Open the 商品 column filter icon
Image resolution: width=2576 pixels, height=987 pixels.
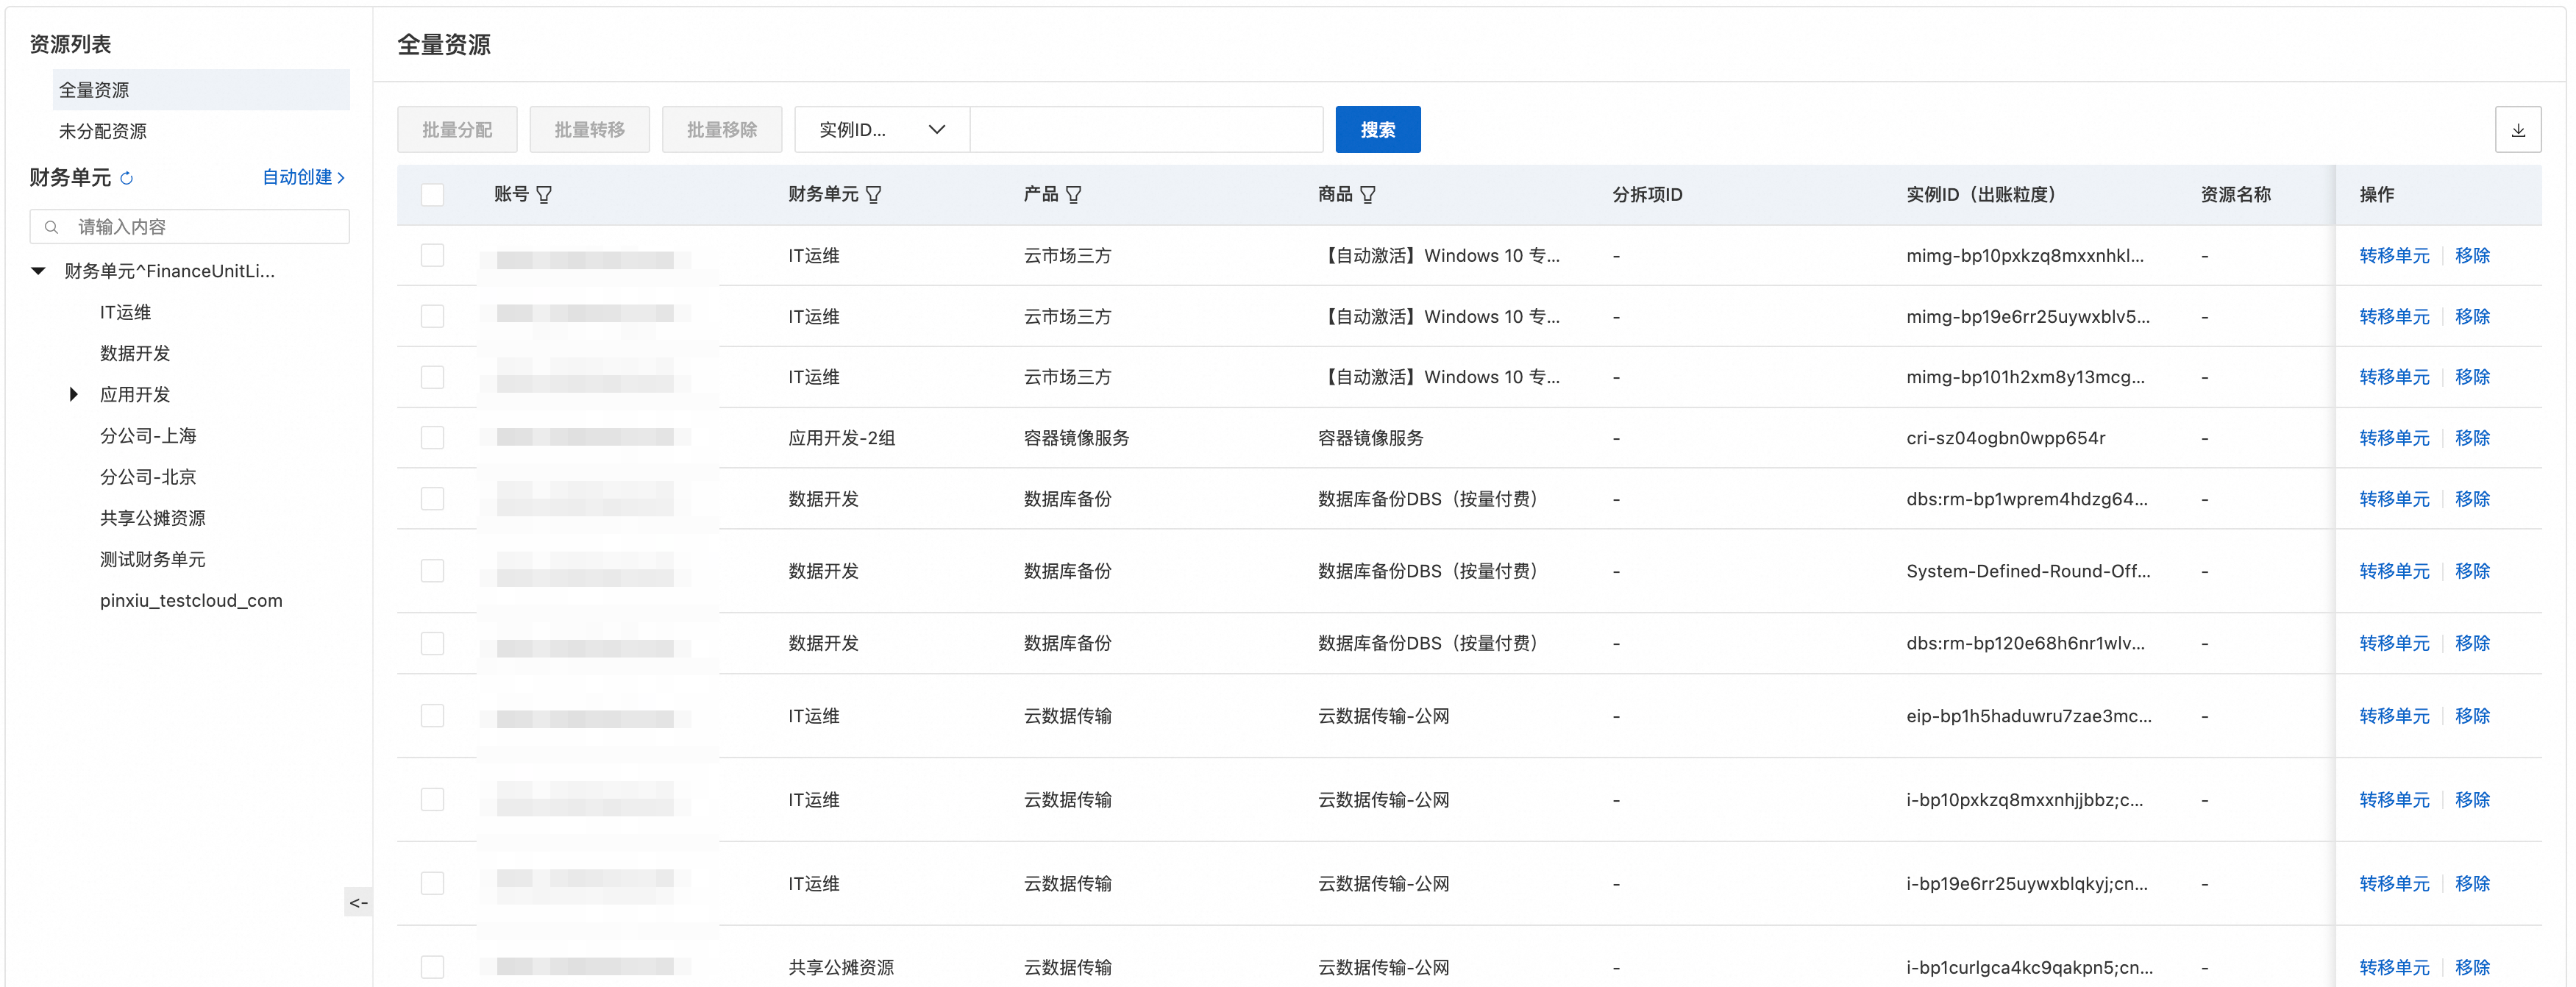[1367, 195]
